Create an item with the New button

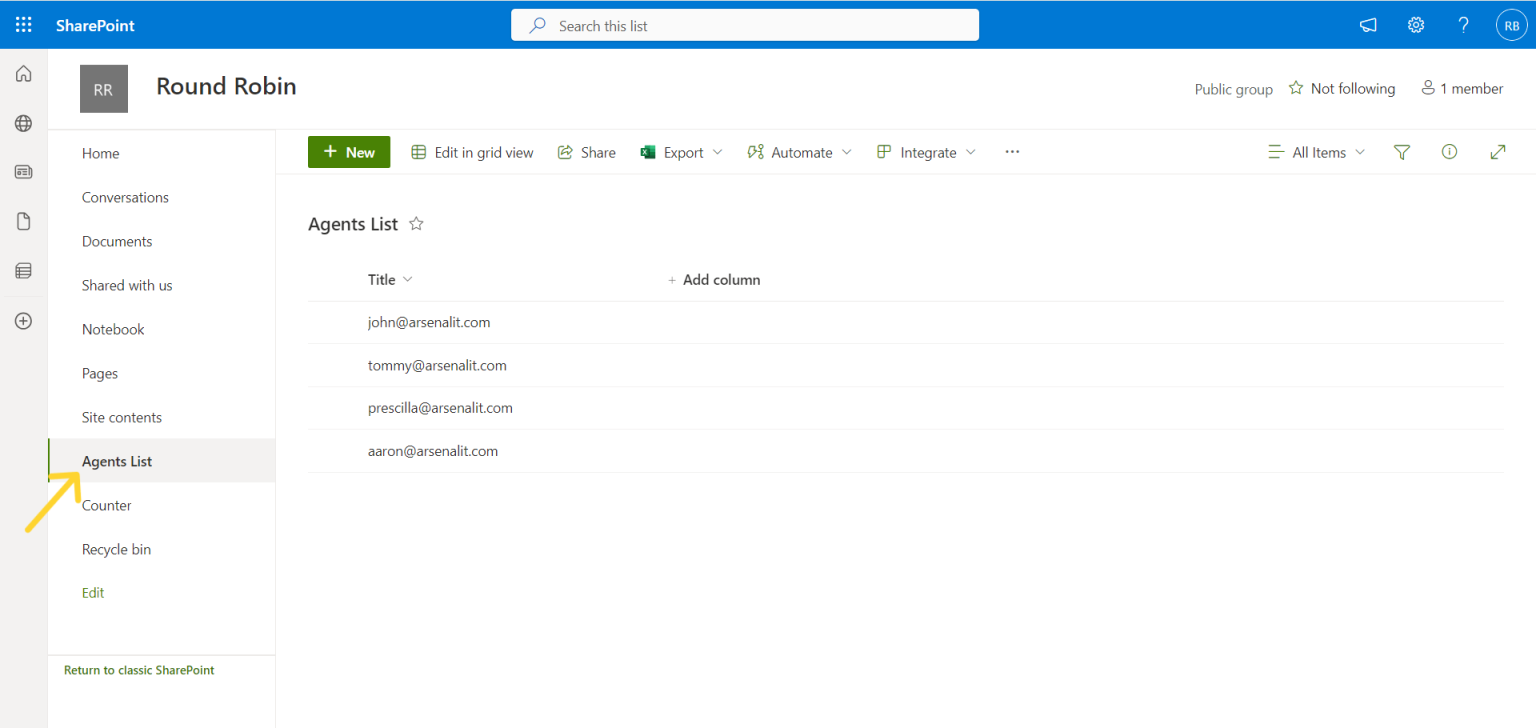pos(348,151)
